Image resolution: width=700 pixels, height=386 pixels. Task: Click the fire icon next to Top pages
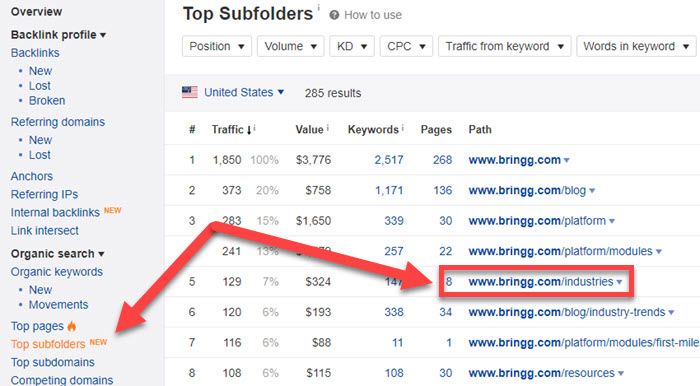coord(72,326)
